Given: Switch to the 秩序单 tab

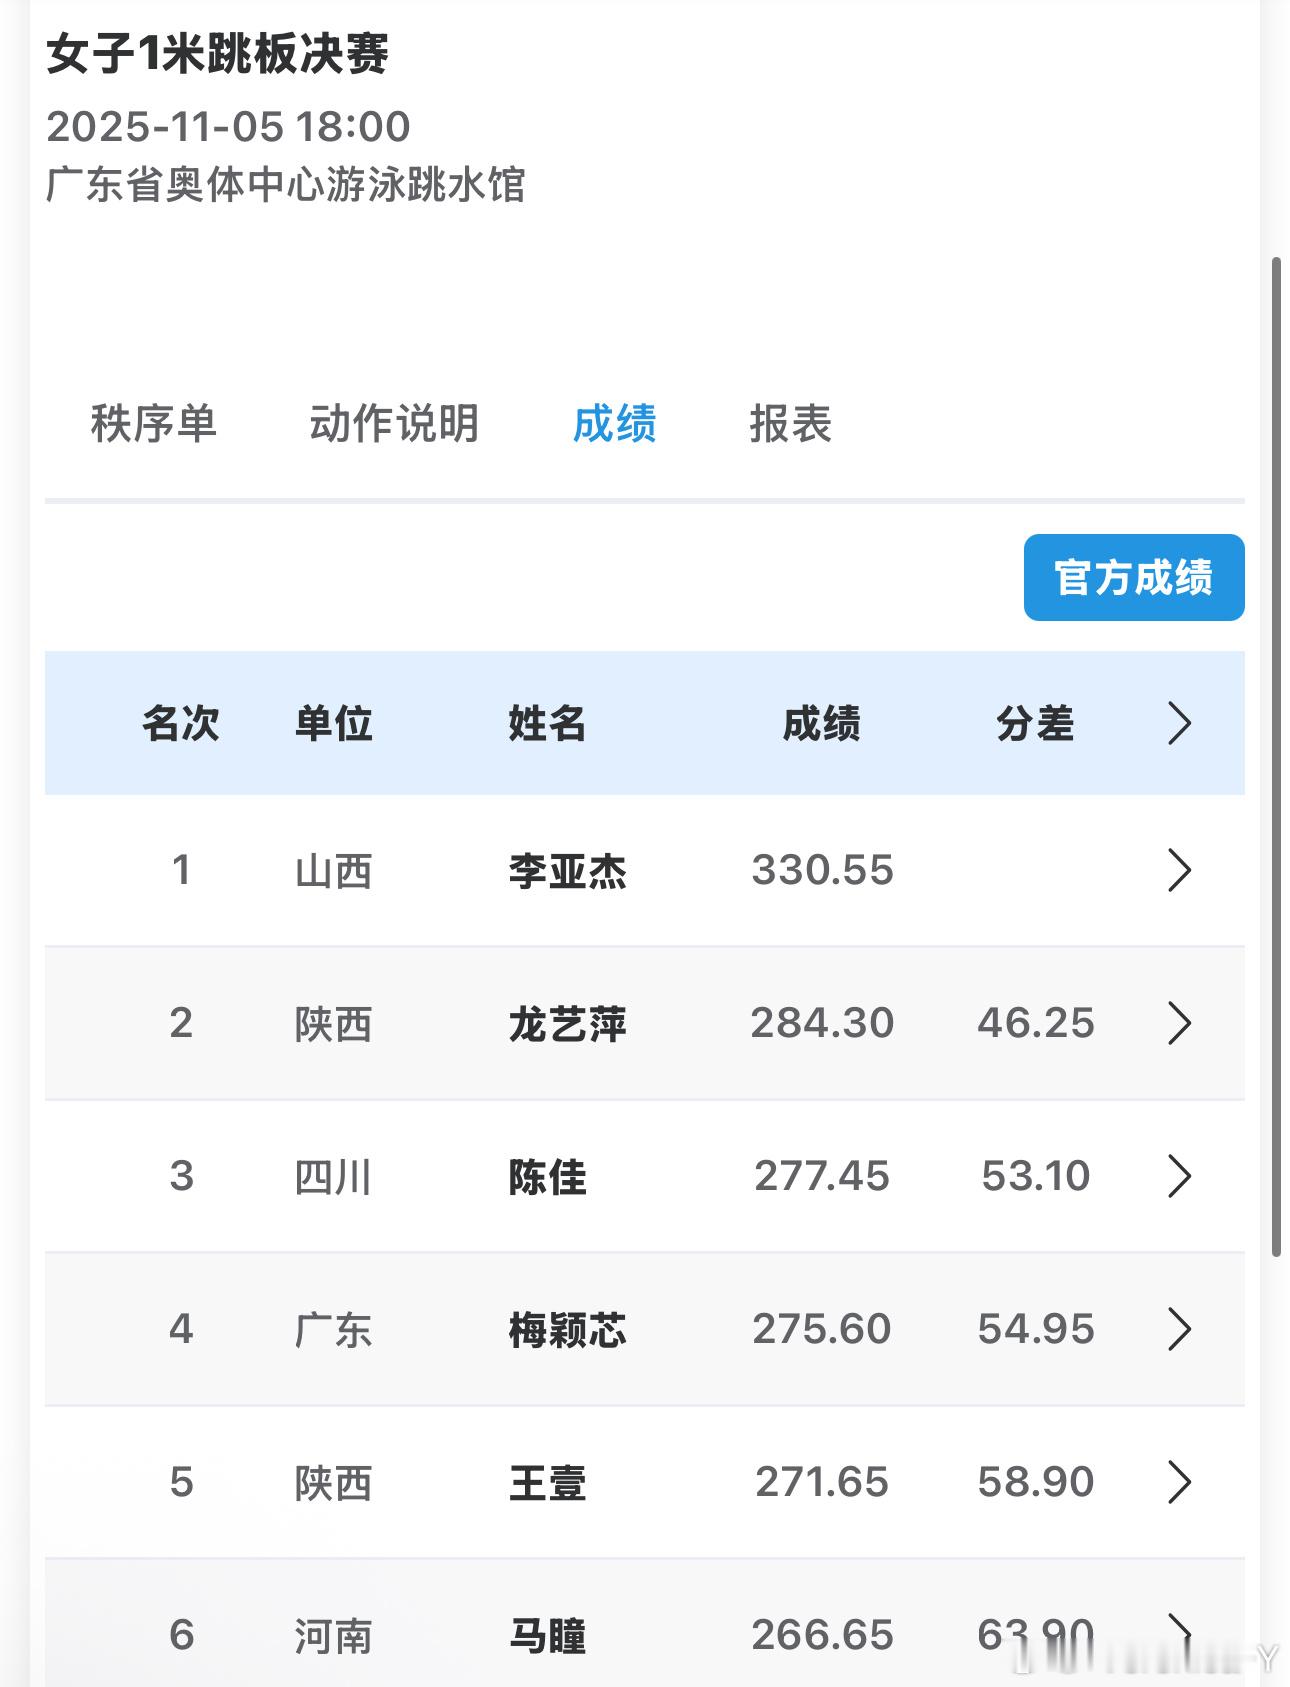Looking at the screenshot, I should tap(154, 424).
